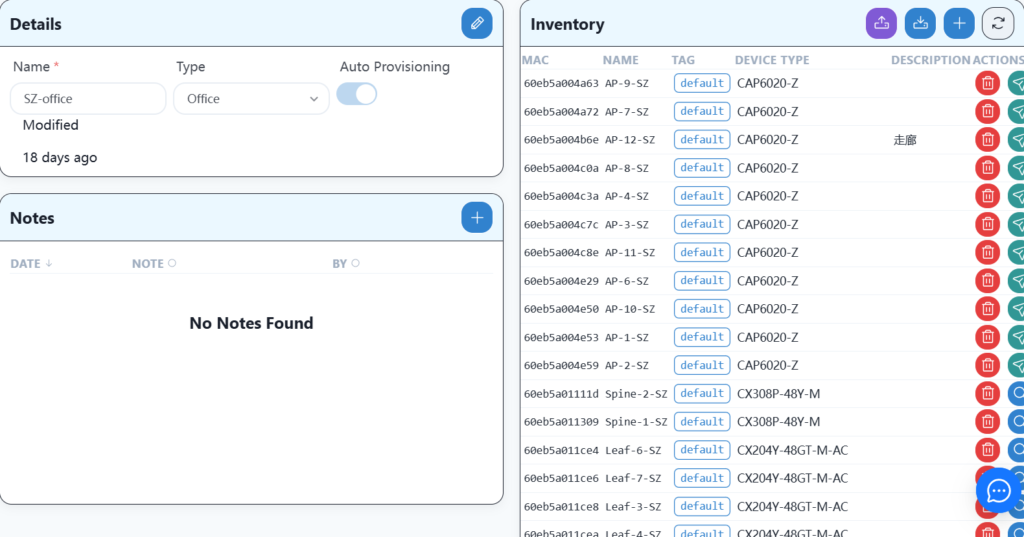Click the MAC column header
The image size is (1024, 537).
535,60
